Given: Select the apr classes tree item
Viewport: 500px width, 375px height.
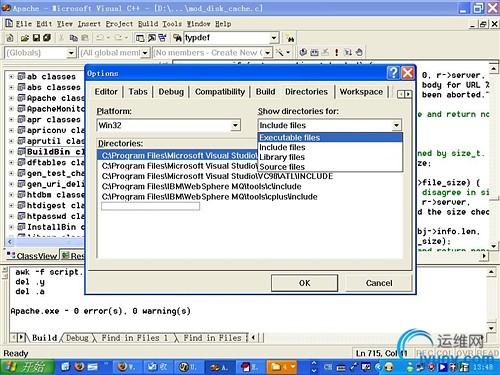Looking at the screenshot, I should (x=54, y=119).
